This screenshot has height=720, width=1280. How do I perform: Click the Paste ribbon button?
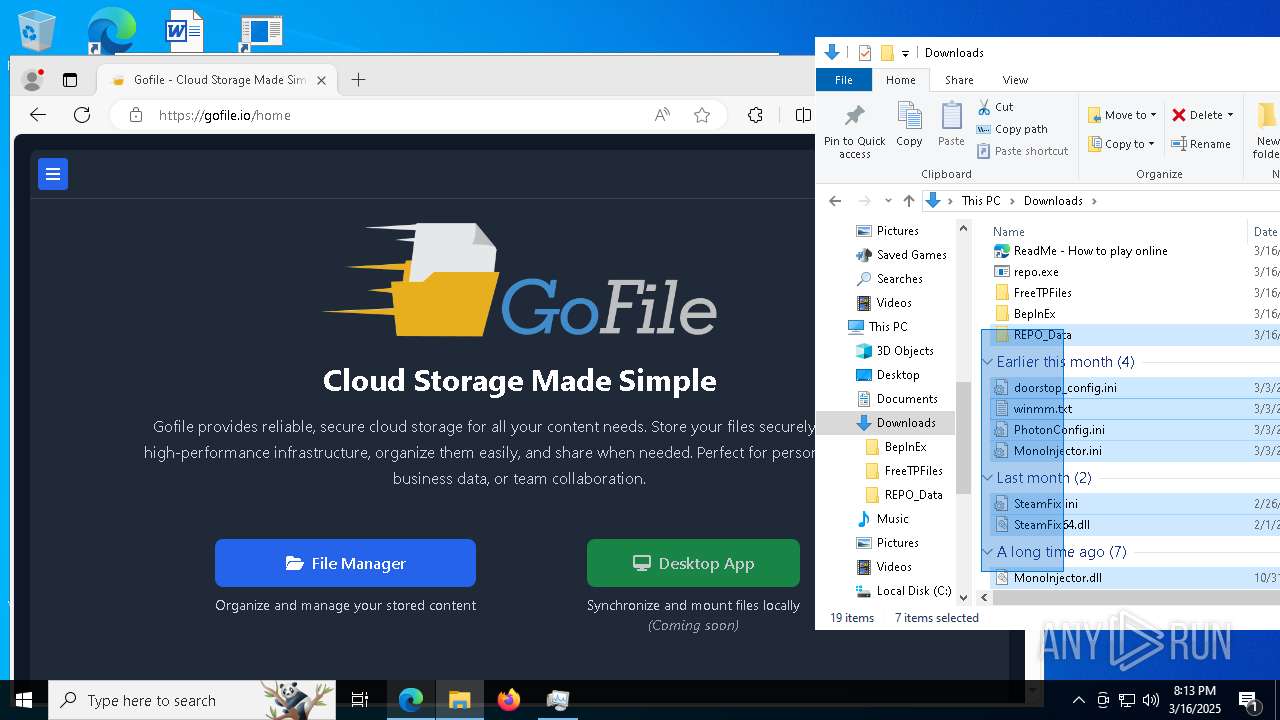point(951,124)
